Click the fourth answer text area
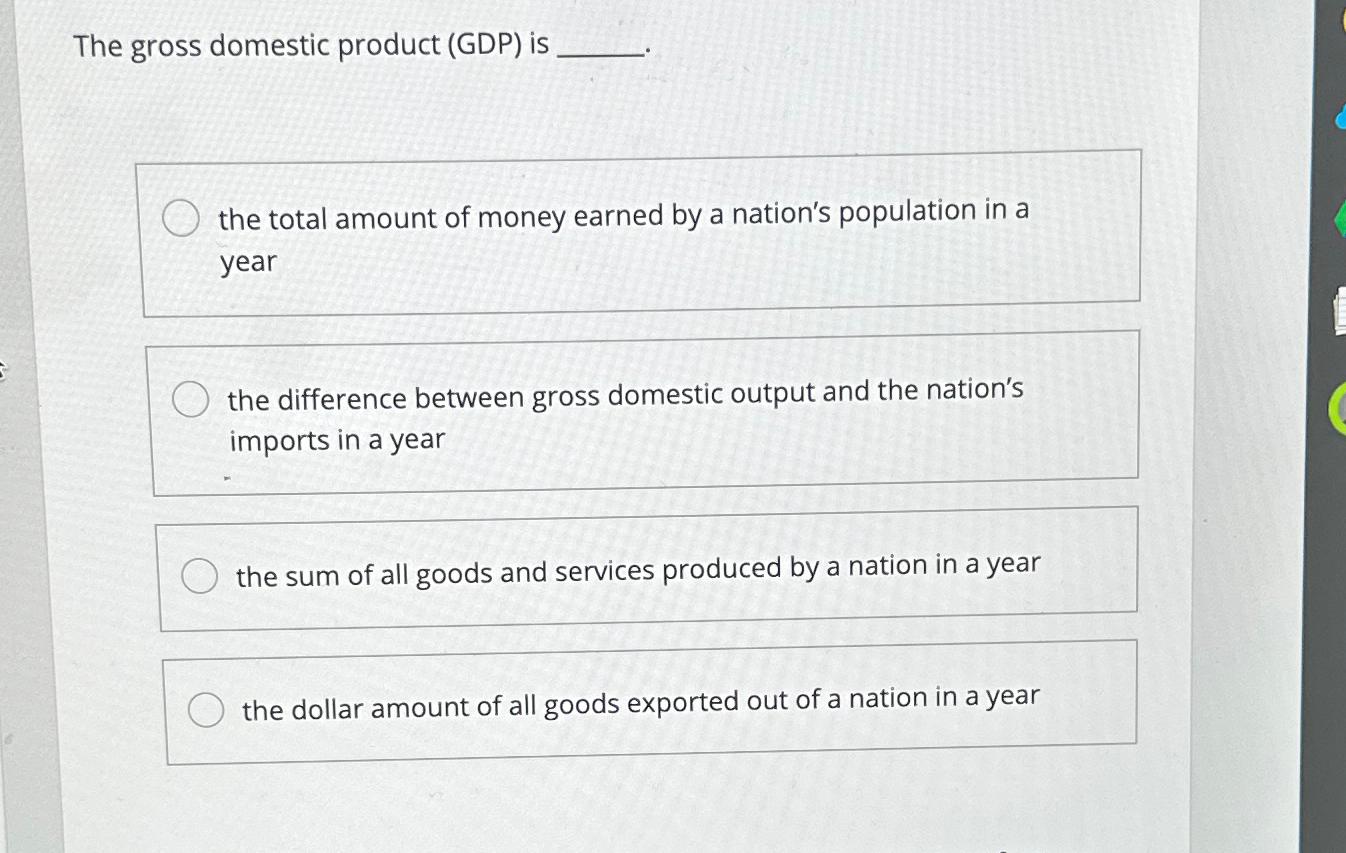Viewport: 1346px width, 853px height. coord(640,702)
